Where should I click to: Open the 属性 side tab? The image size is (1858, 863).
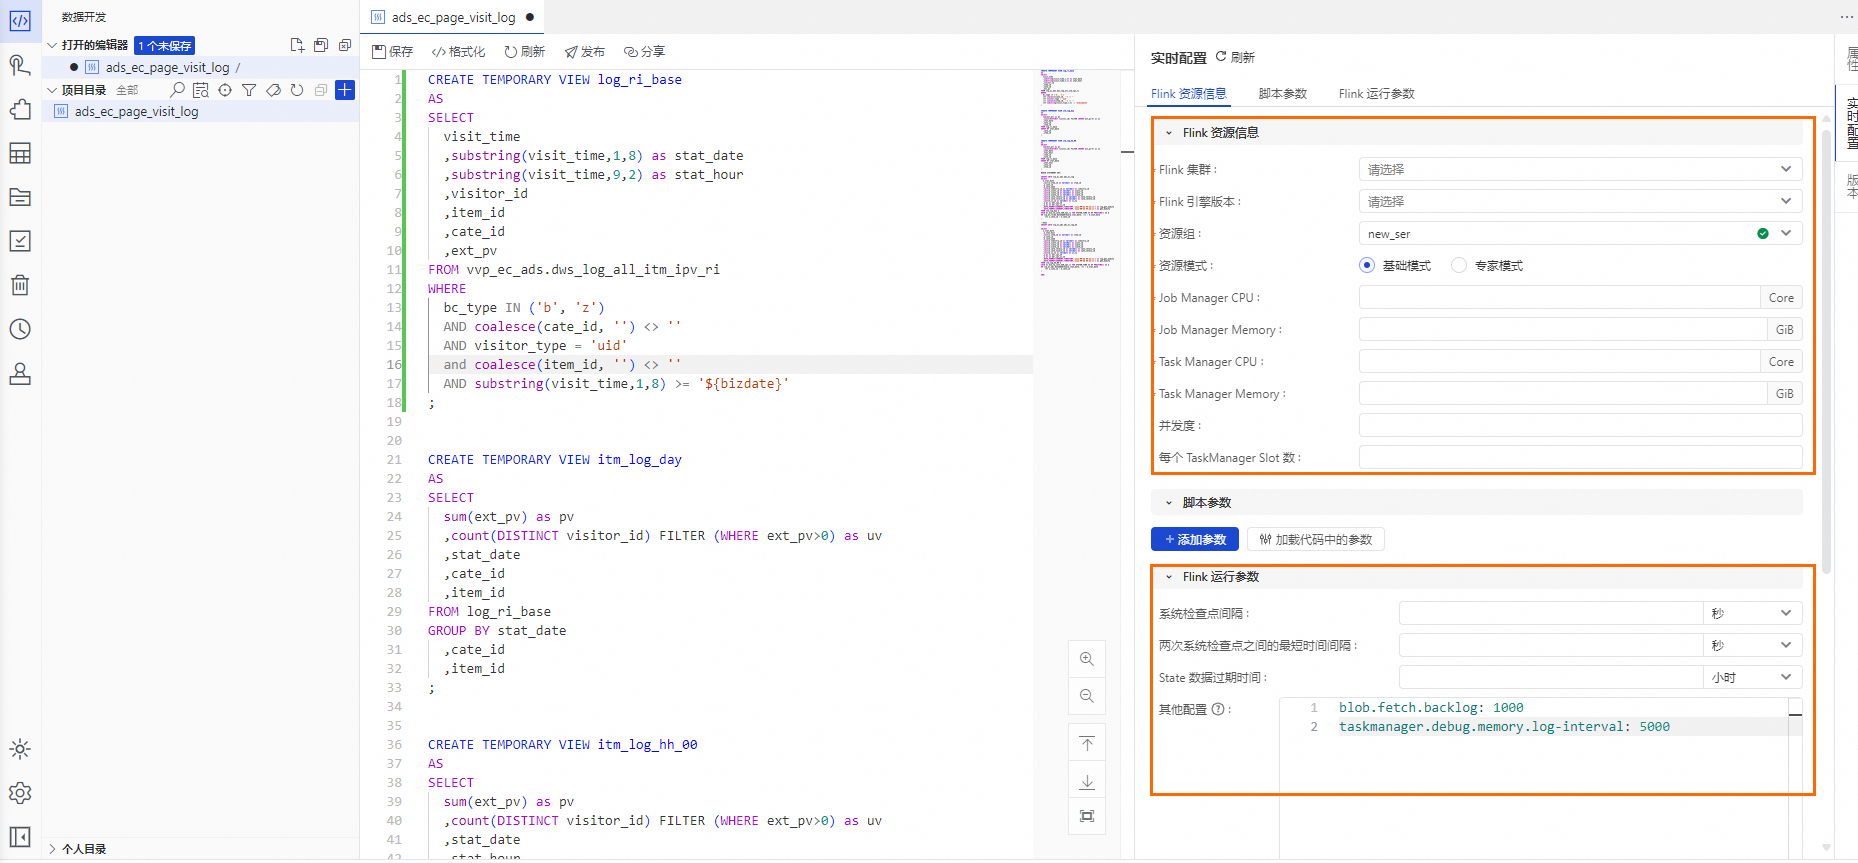1851,58
